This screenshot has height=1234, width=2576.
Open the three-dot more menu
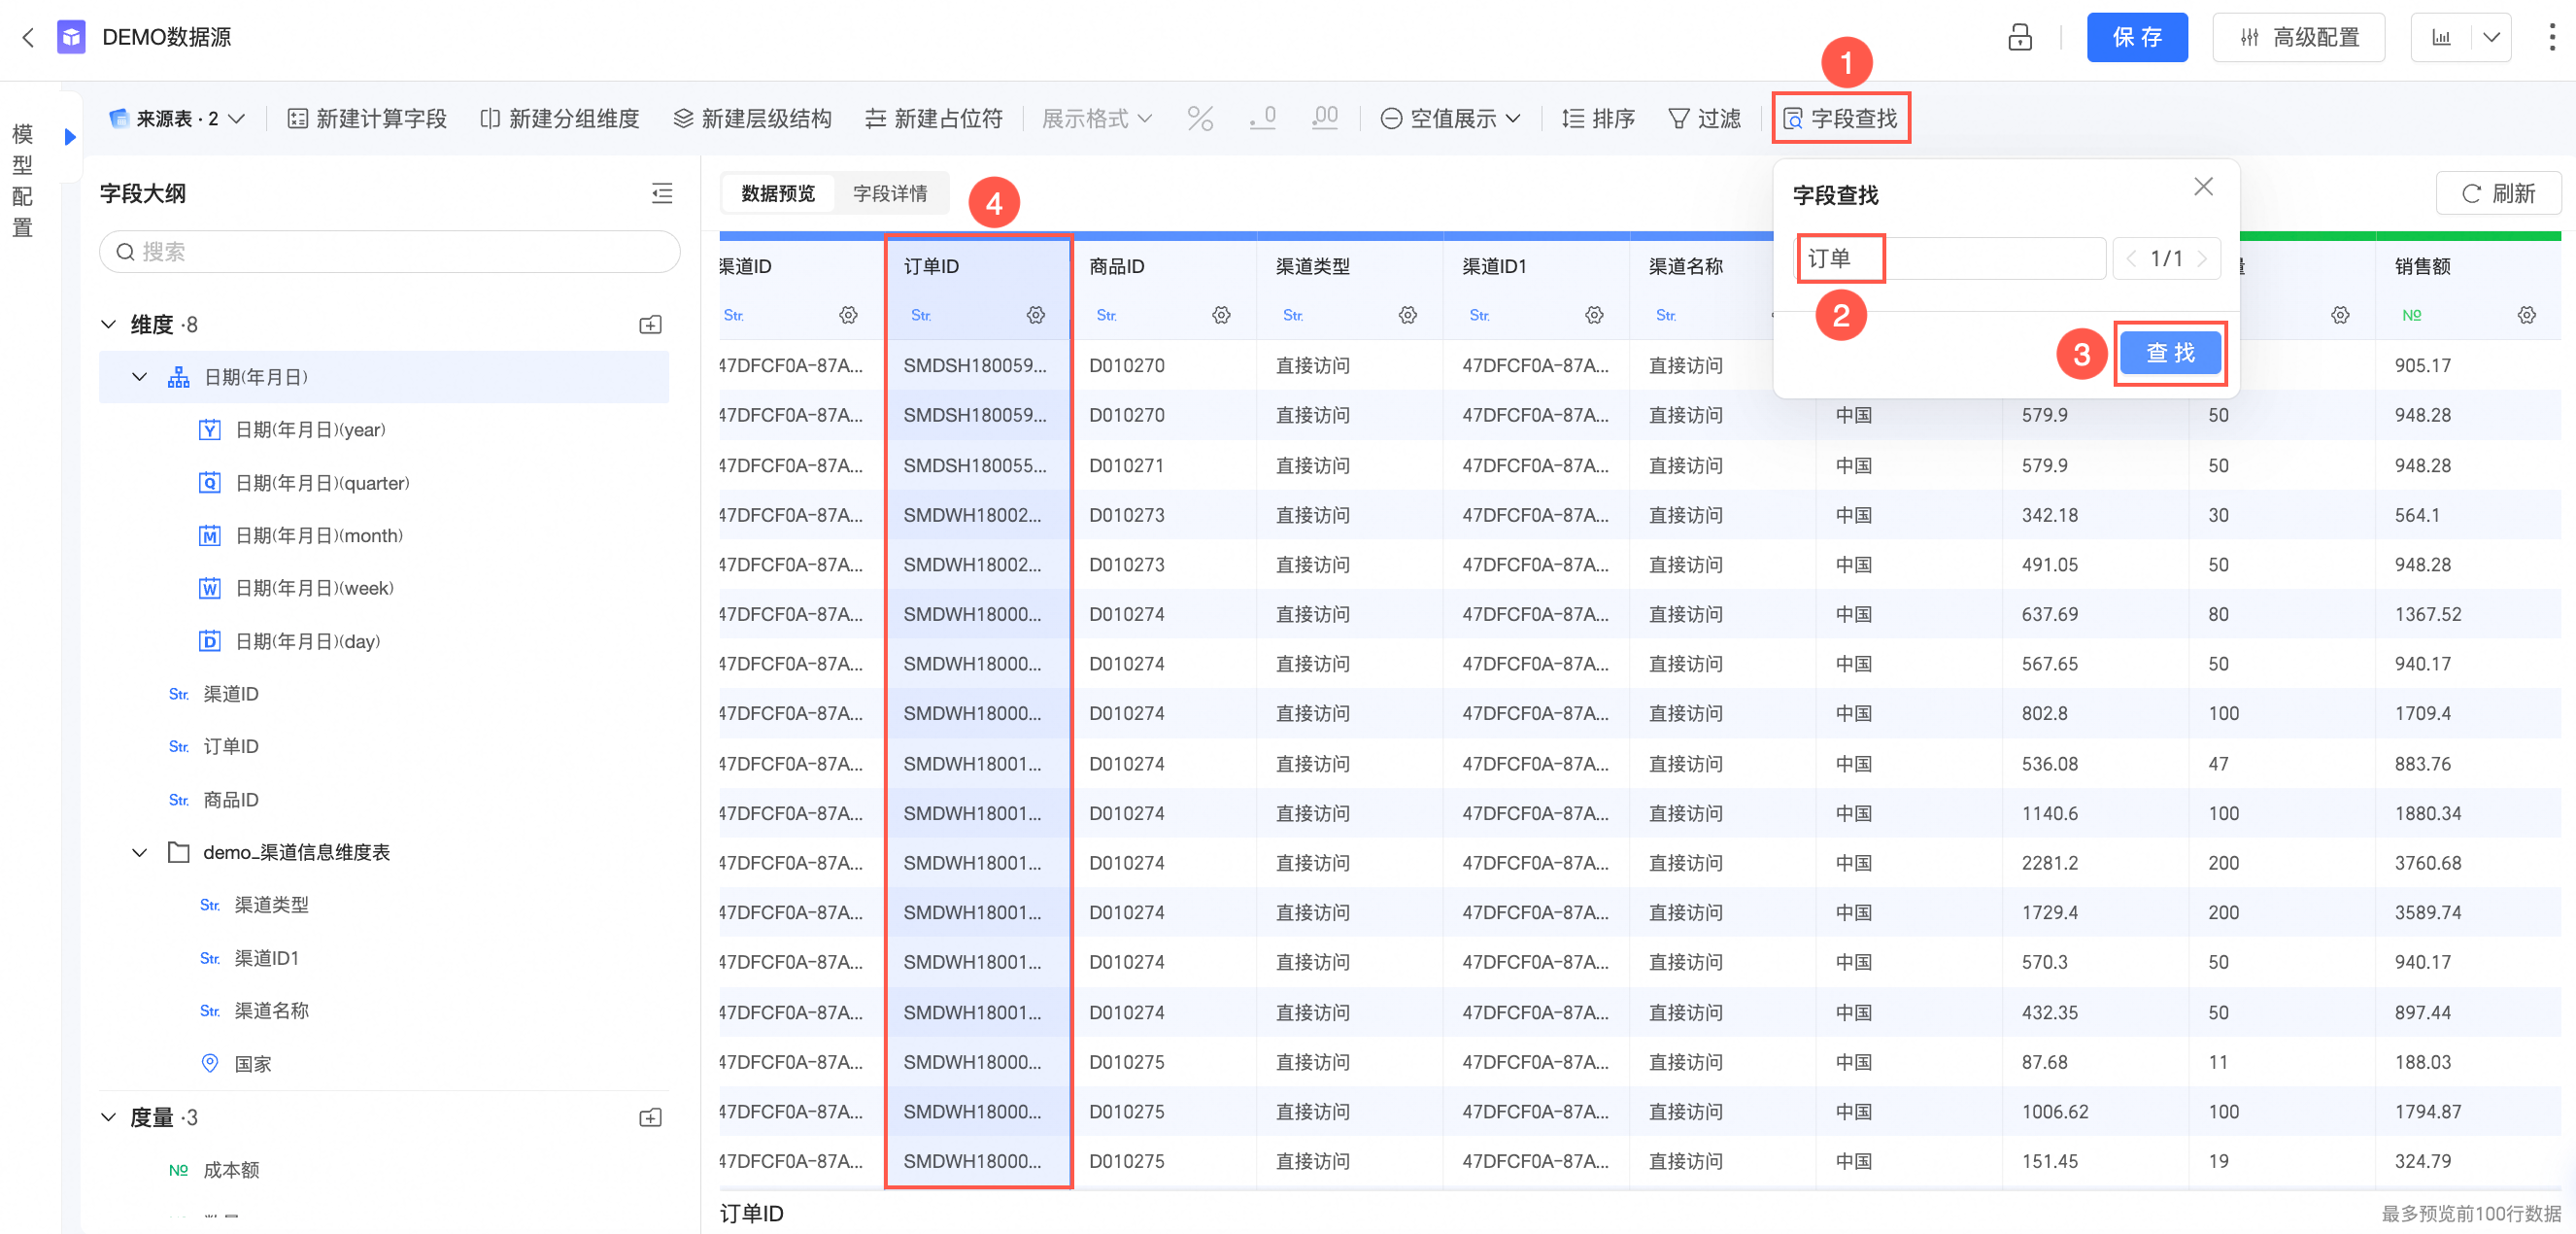tap(2551, 38)
